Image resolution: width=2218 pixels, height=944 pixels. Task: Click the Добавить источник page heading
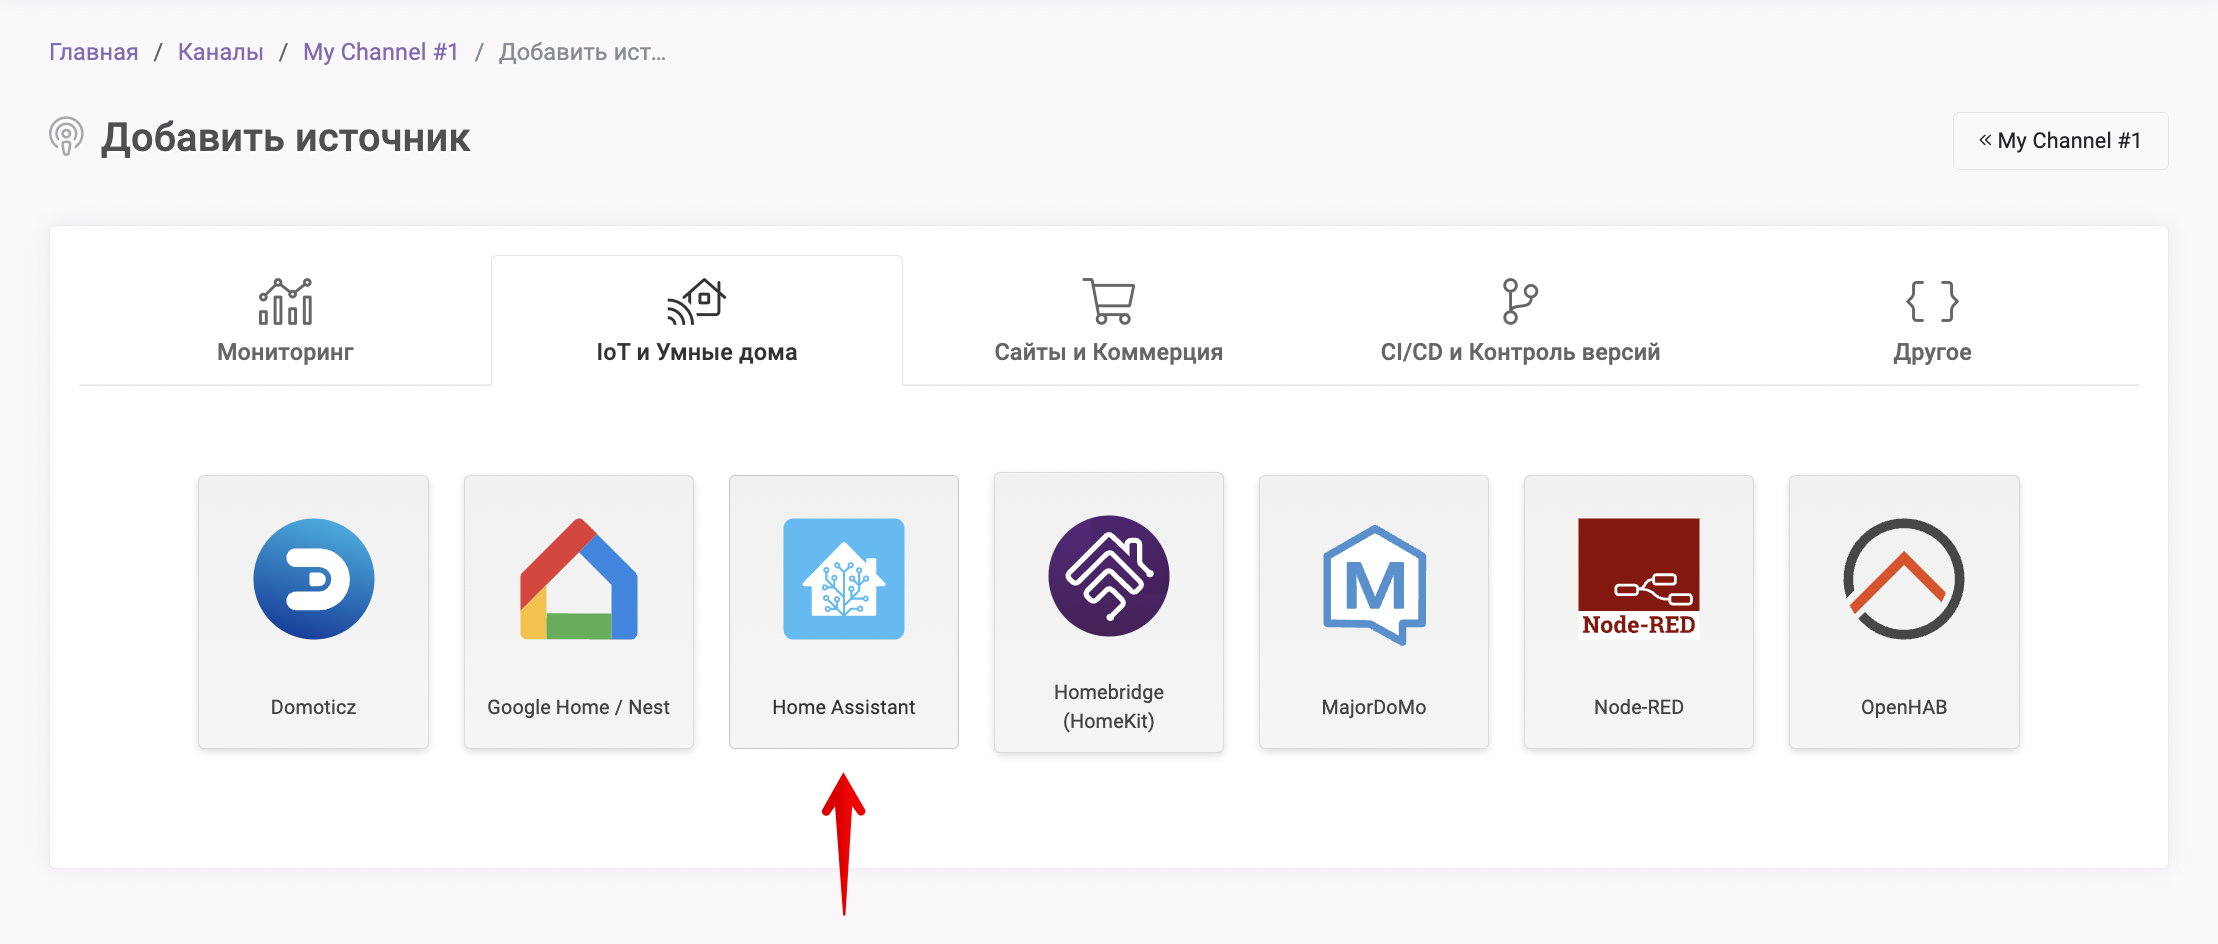285,138
